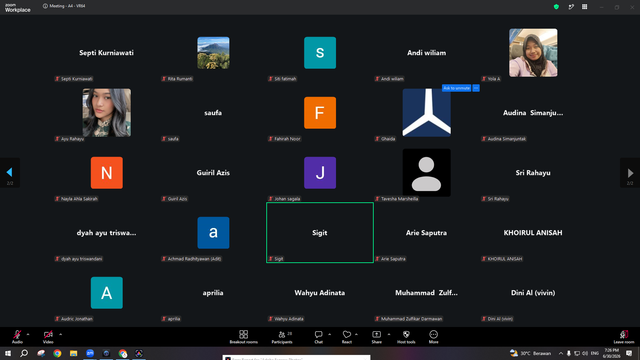
Task: Click Siti fatimah's S avatar
Action: [320, 53]
